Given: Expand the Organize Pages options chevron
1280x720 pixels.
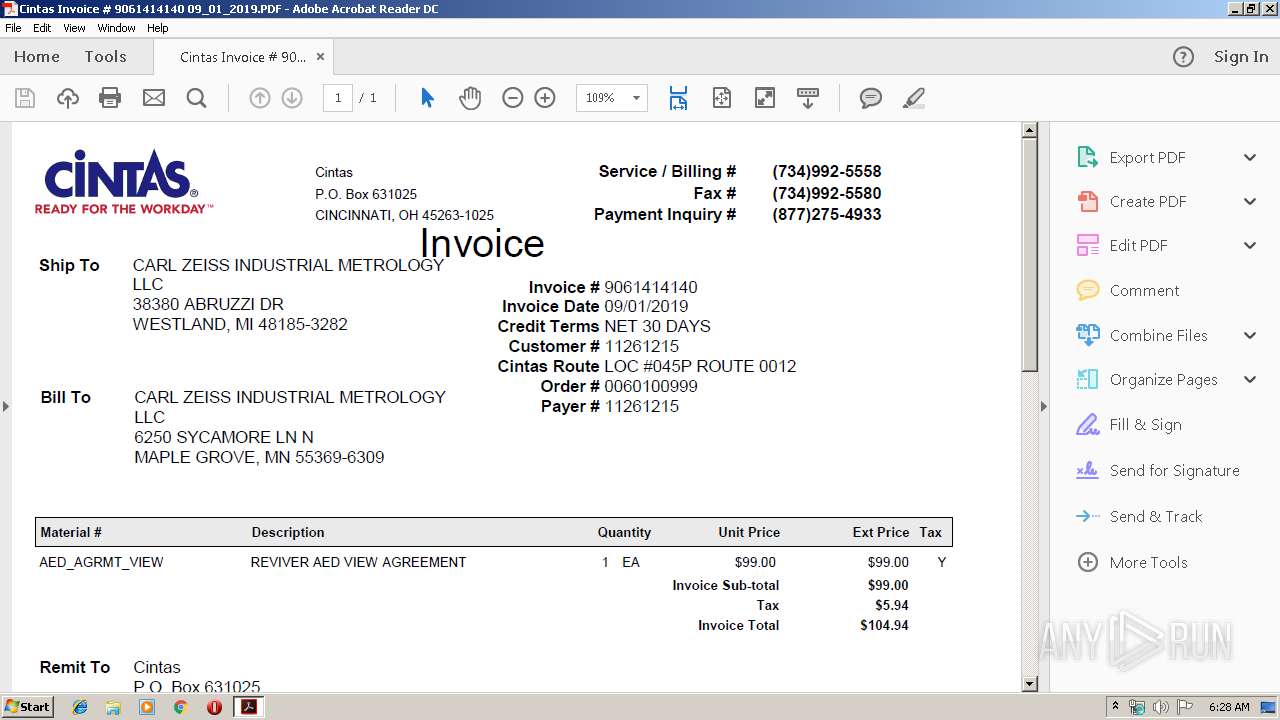Looking at the screenshot, I should (x=1250, y=380).
